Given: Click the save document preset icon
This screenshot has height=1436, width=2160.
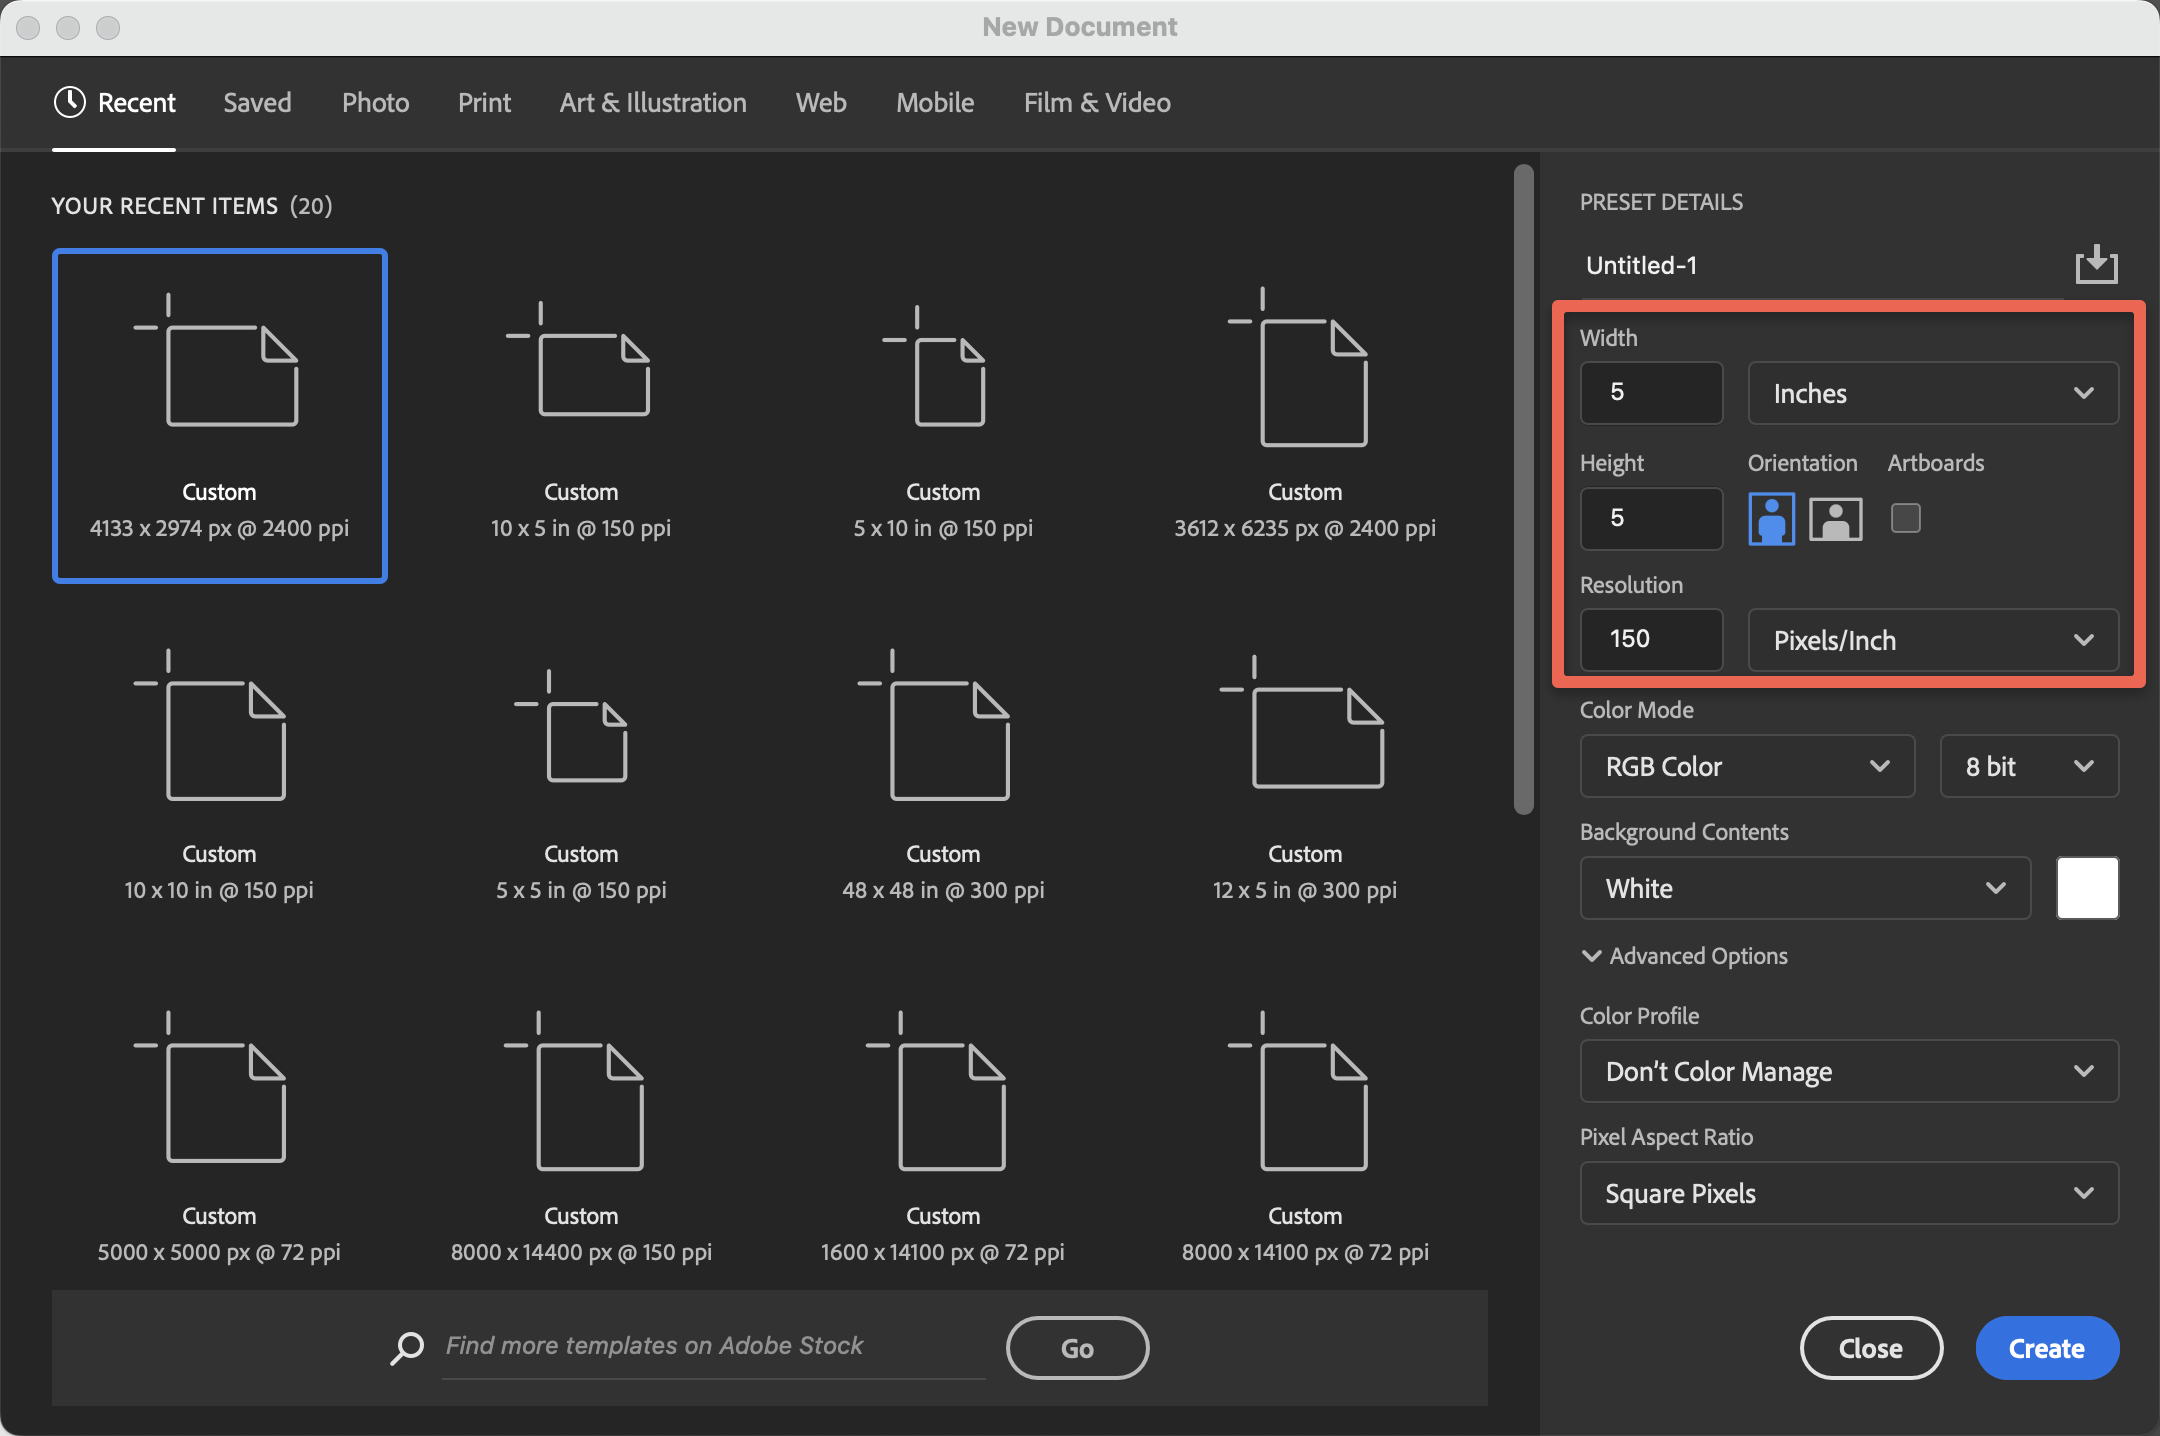Looking at the screenshot, I should 2096,264.
